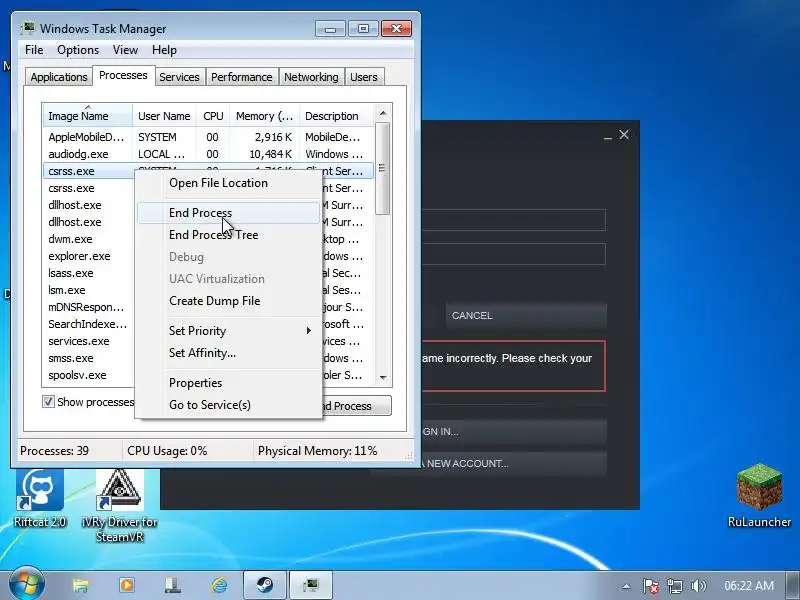The height and width of the screenshot is (600, 800).
Task: Open Internet Explorer taskbar icon
Action: 219,585
